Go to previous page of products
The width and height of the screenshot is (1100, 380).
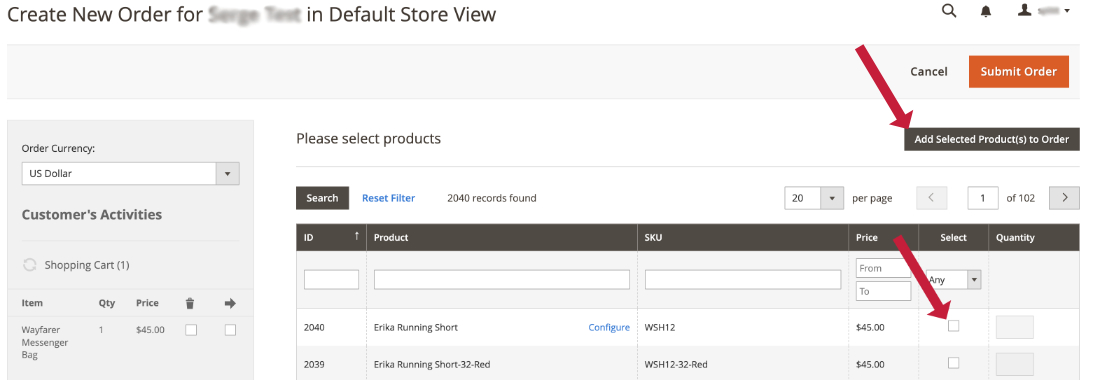[932, 198]
